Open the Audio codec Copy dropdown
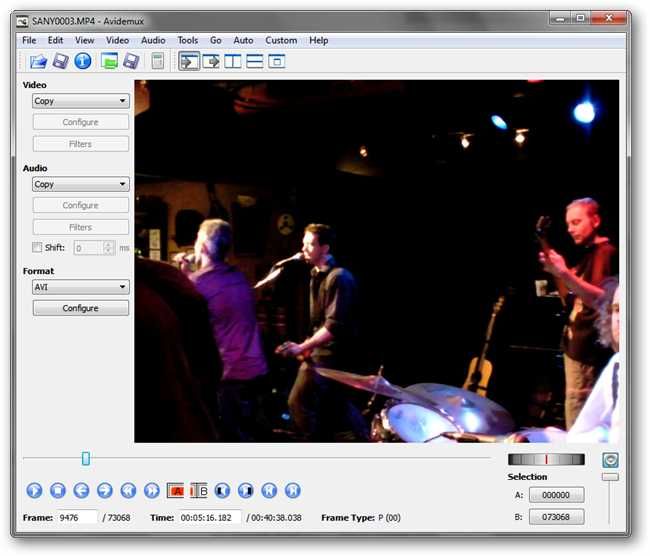Viewport: 650px width, 556px height. [x=80, y=184]
